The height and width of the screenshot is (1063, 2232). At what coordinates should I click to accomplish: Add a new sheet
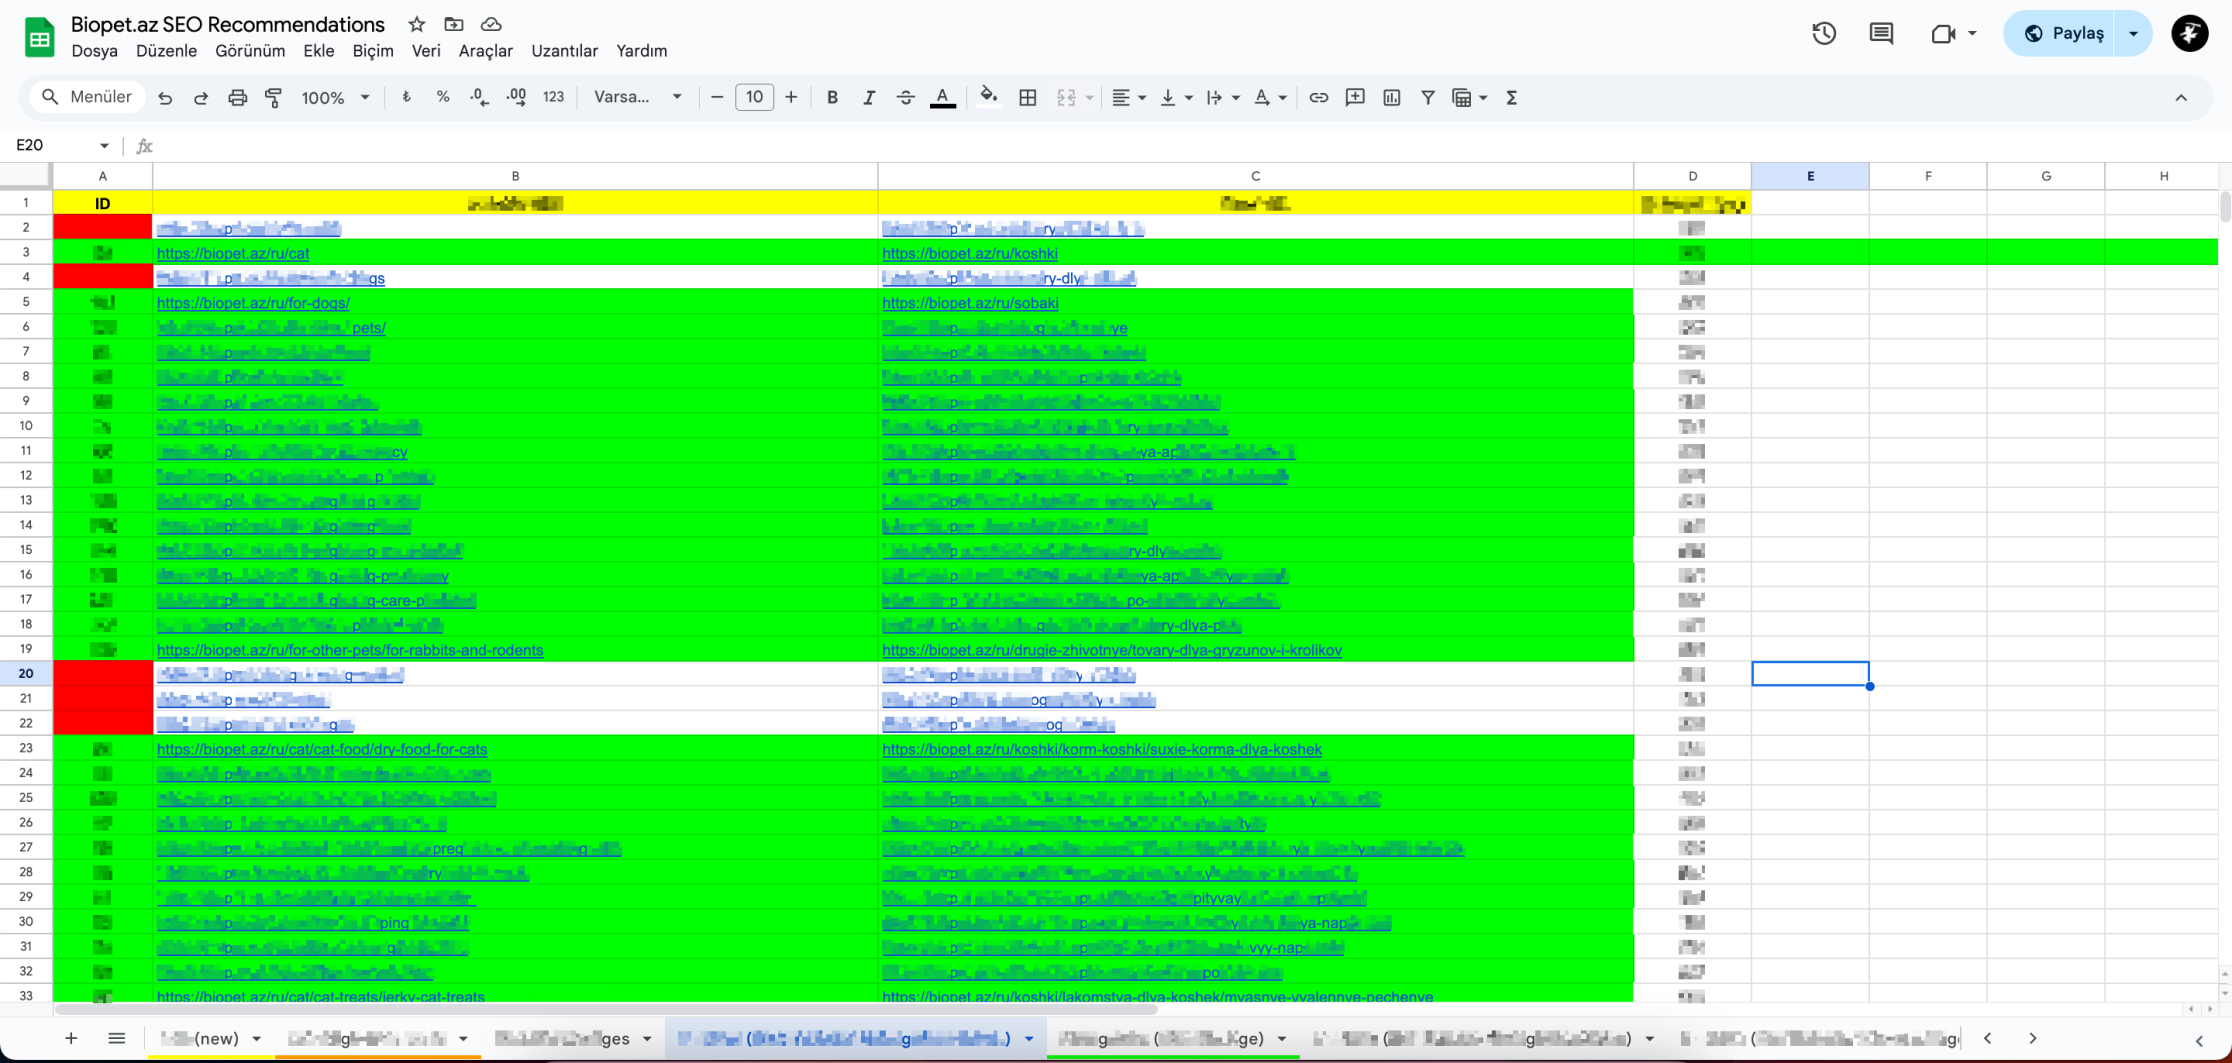point(71,1038)
